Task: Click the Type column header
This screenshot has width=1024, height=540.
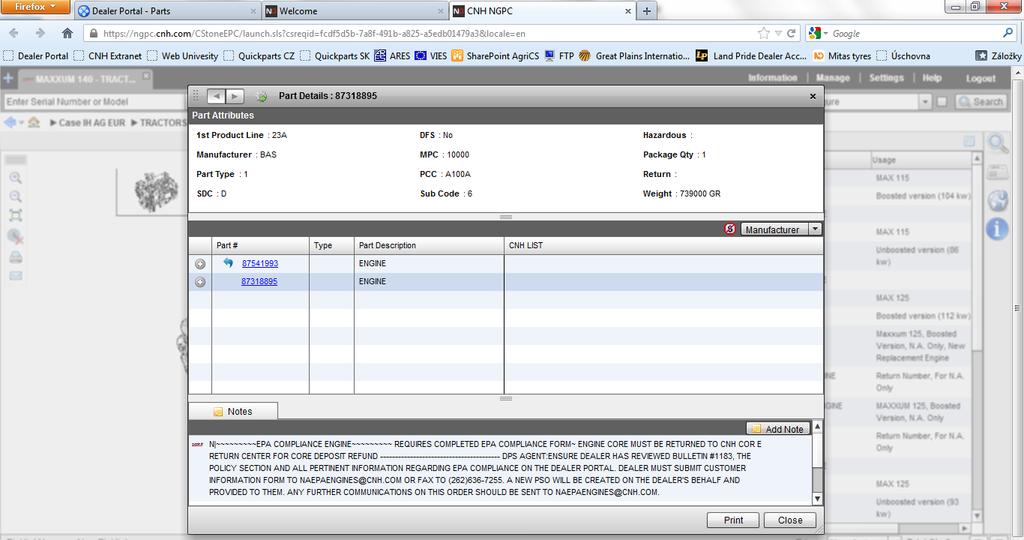Action: pos(332,246)
